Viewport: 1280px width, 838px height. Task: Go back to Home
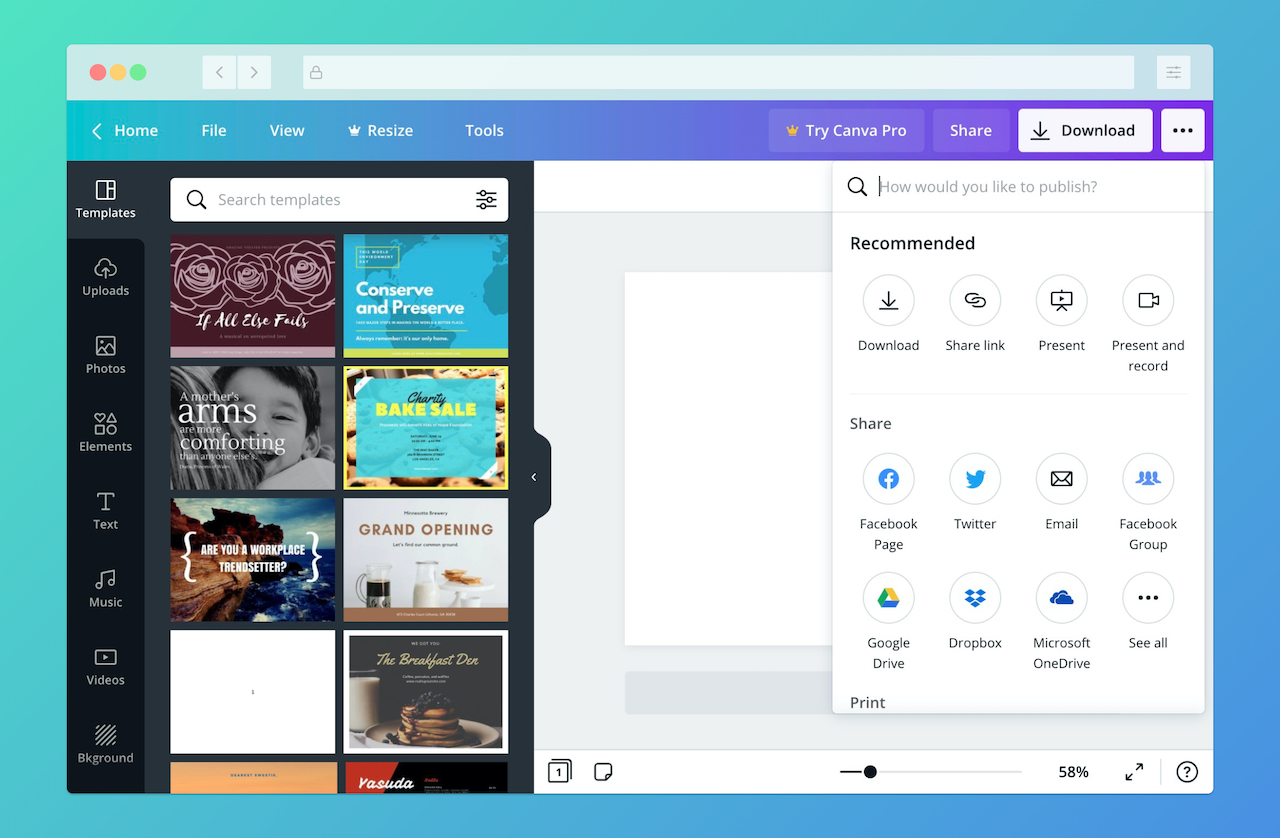(x=125, y=130)
